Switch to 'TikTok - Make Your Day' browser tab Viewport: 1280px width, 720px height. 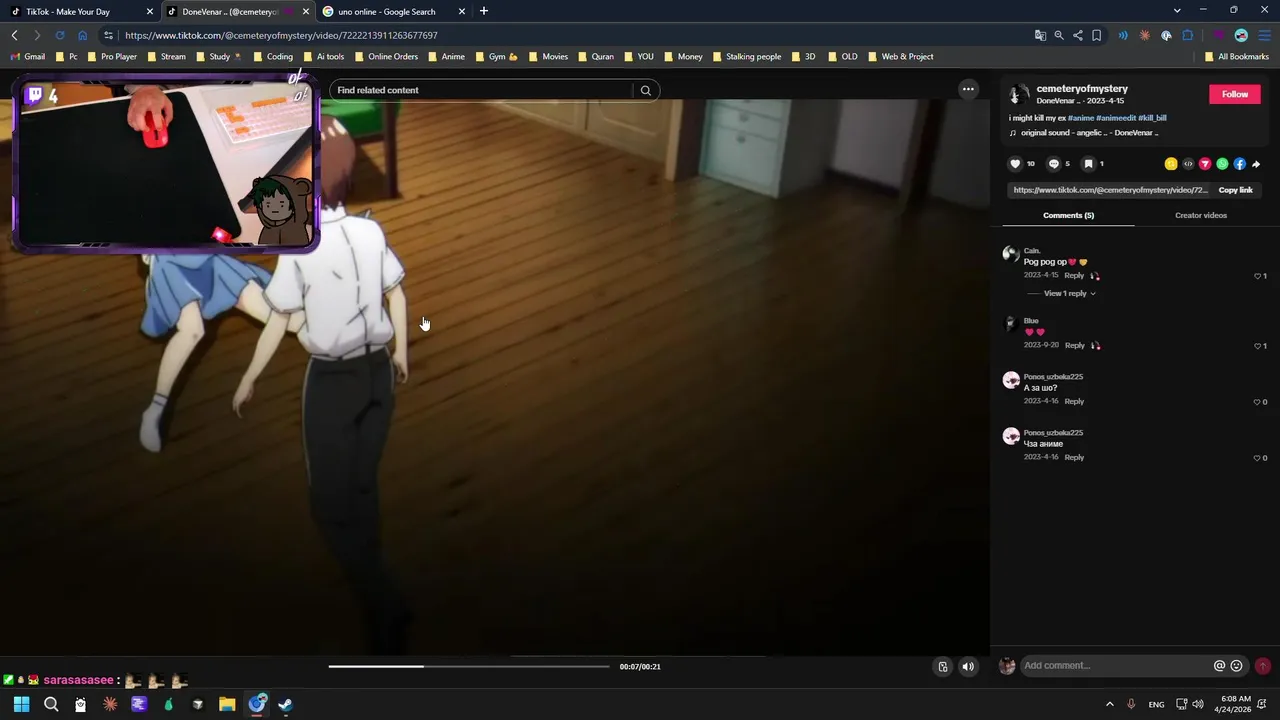point(82,11)
